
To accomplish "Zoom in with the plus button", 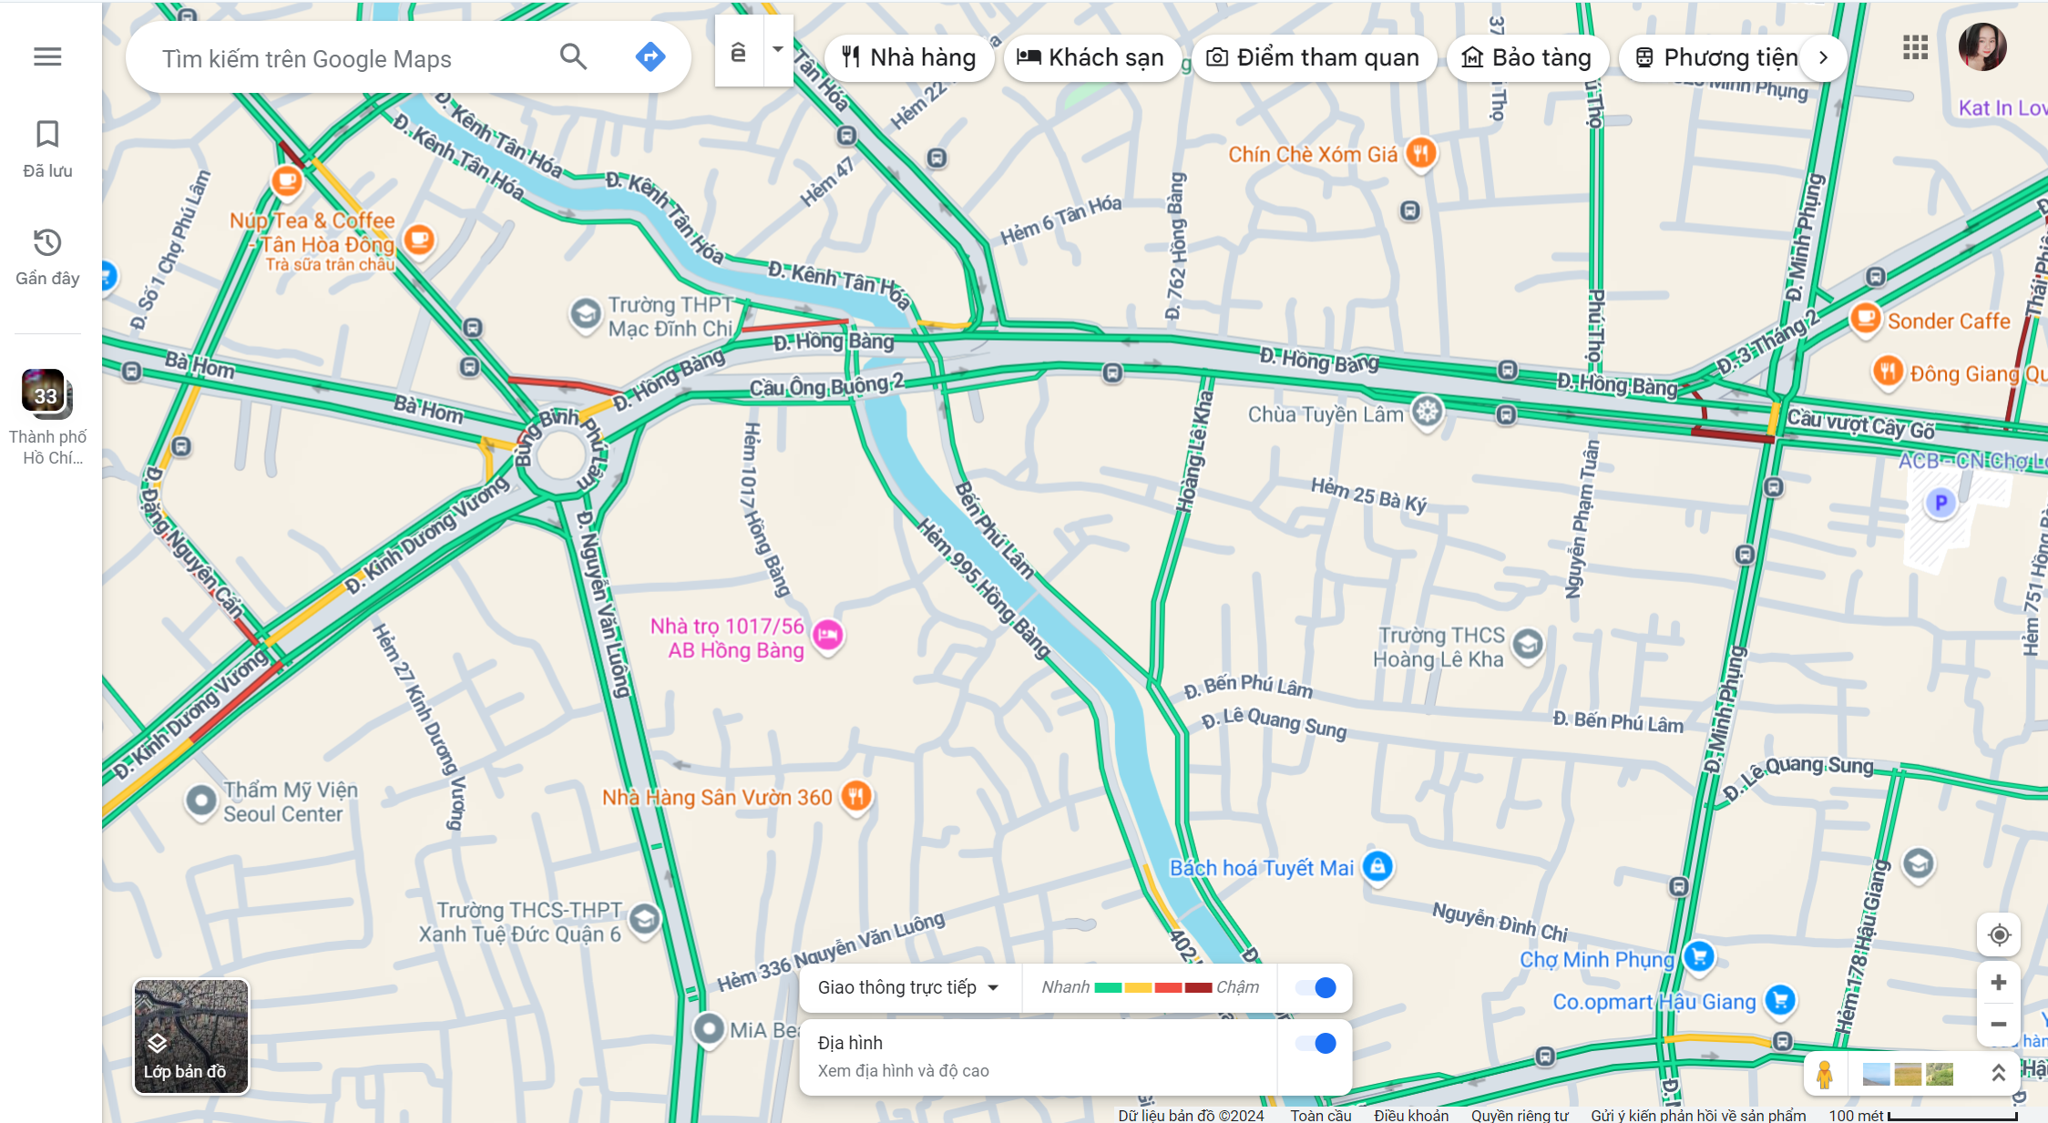I will pyautogui.click(x=1998, y=983).
